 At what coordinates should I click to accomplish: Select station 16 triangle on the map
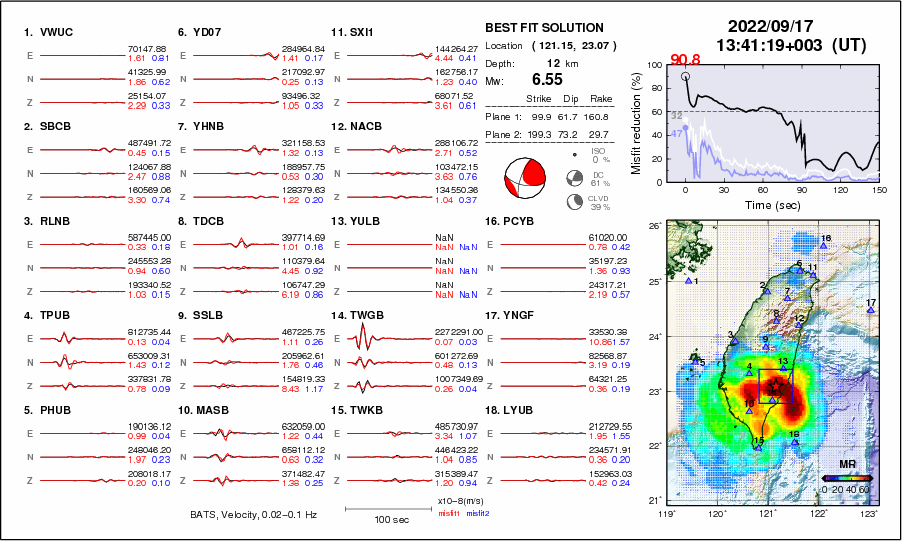[x=822, y=246]
